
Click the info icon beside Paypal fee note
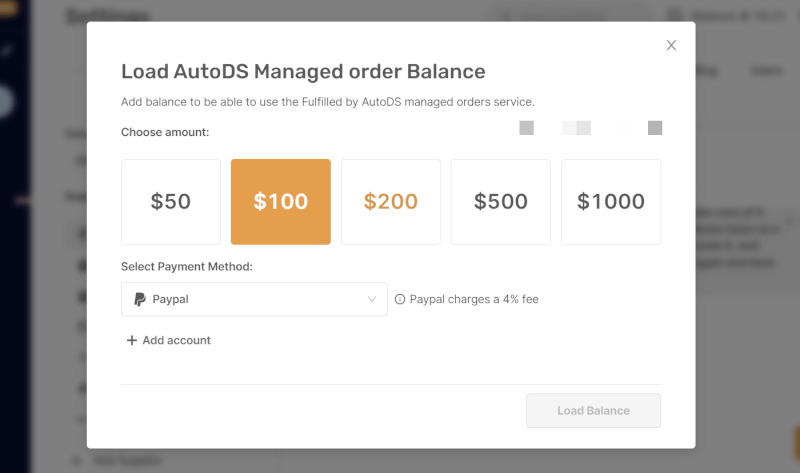(400, 299)
